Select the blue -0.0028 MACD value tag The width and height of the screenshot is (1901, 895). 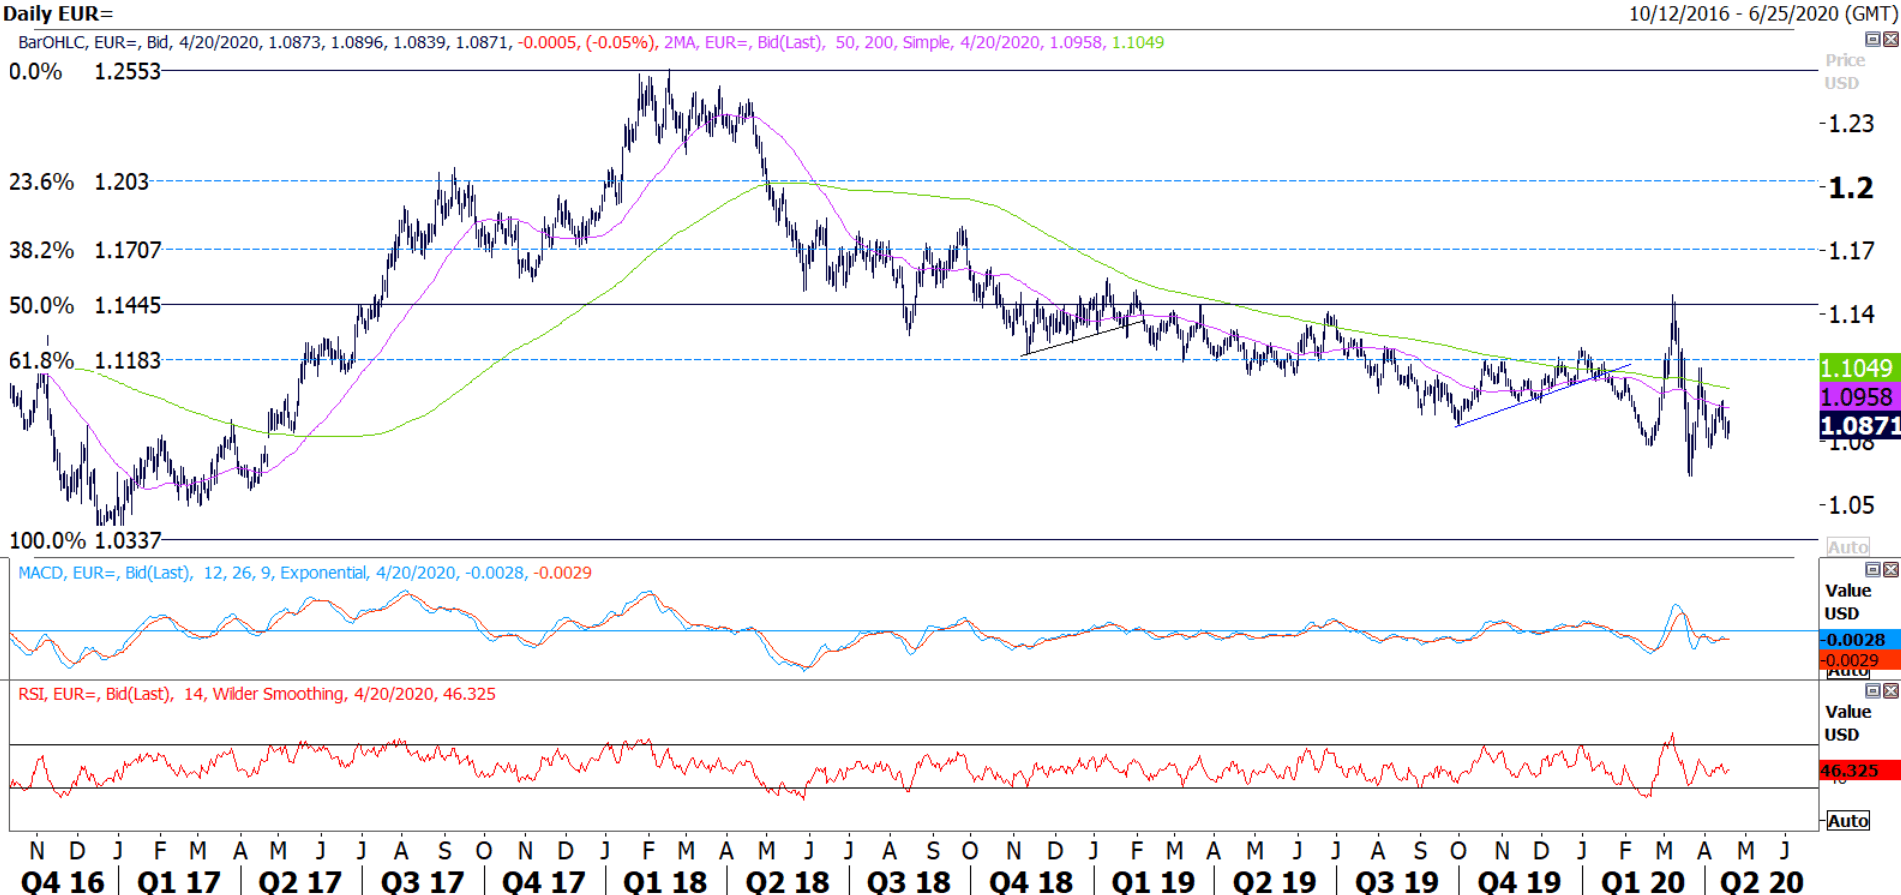[x=1857, y=640]
